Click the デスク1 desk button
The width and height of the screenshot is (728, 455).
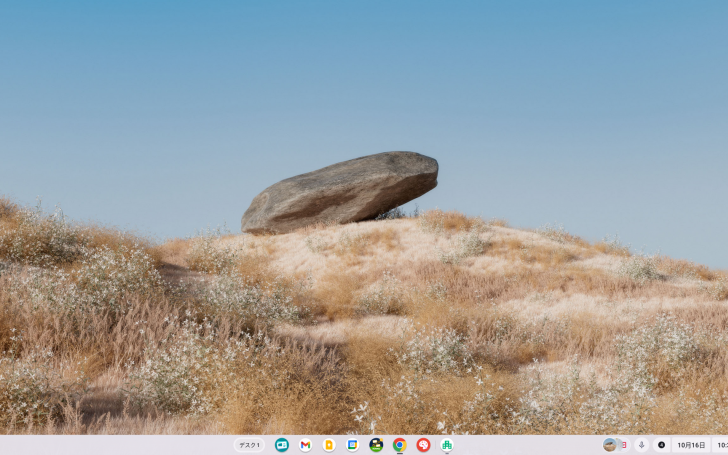pos(249,445)
